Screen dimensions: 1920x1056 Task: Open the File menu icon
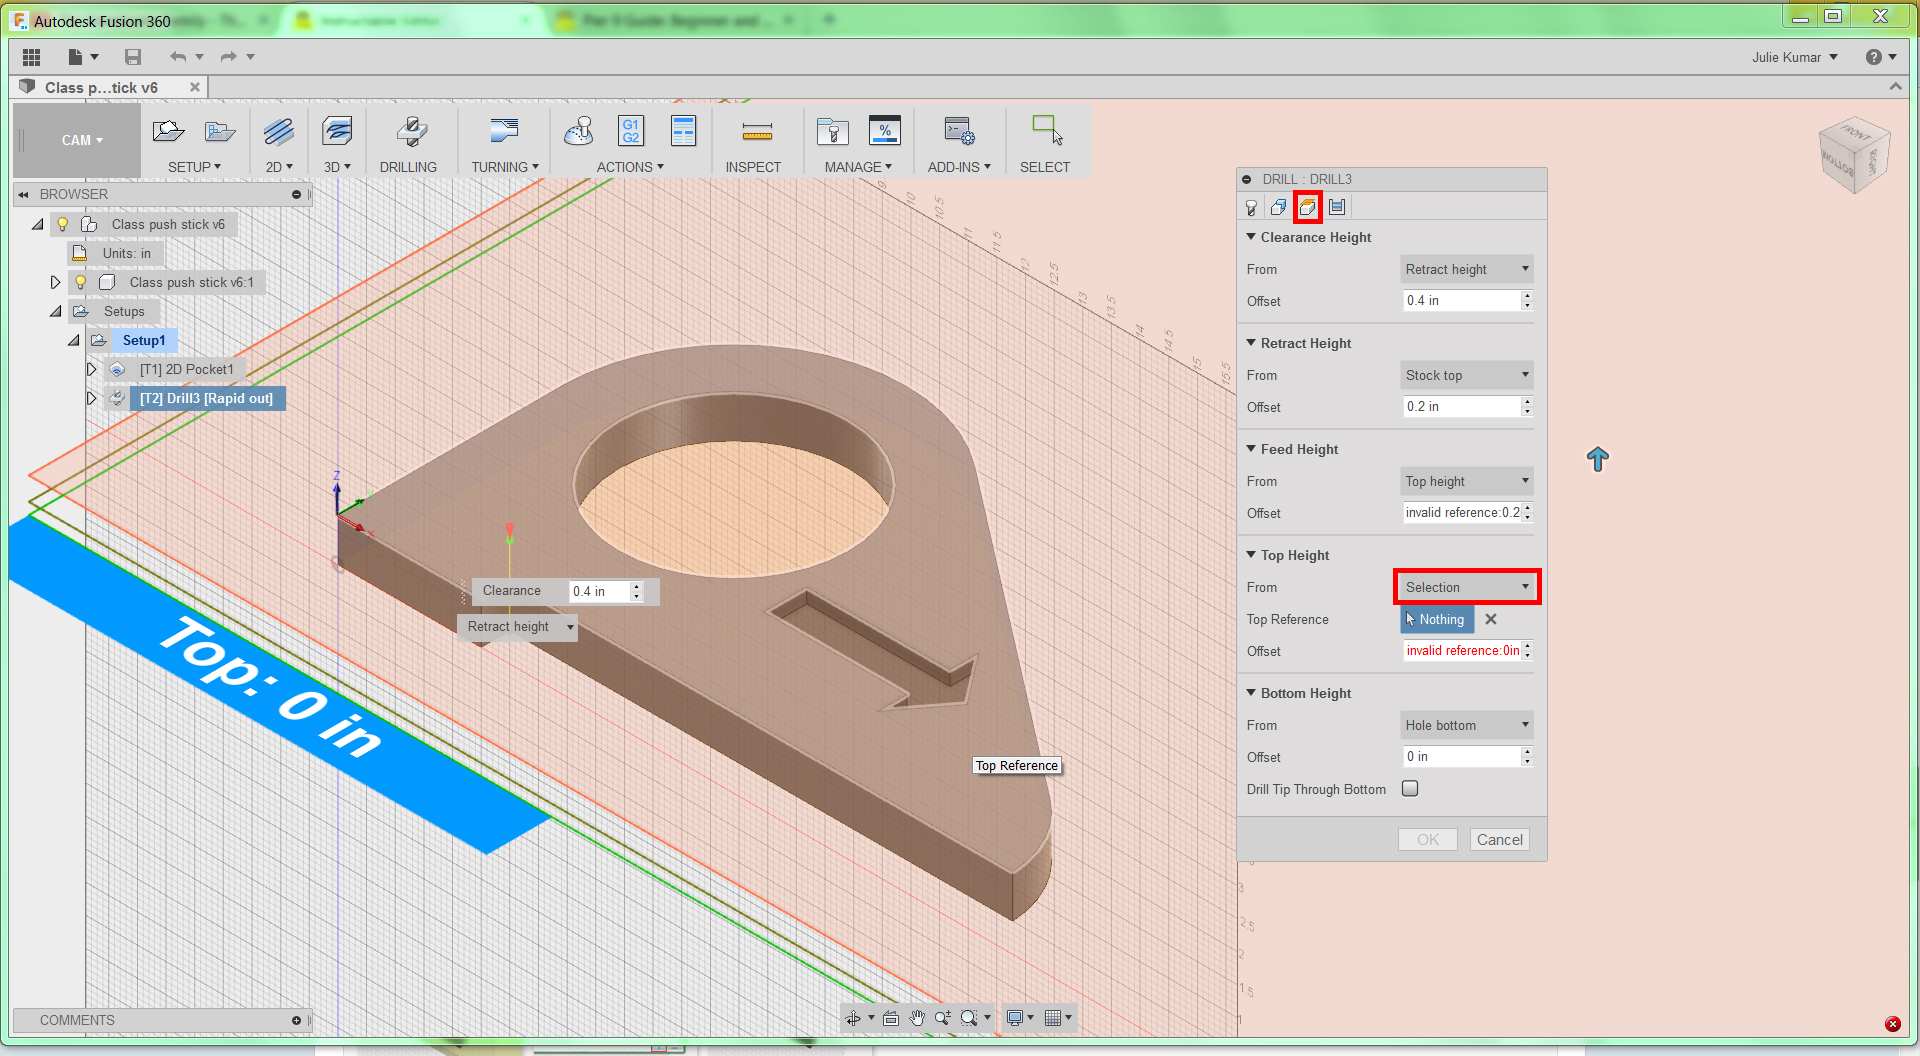click(77, 57)
